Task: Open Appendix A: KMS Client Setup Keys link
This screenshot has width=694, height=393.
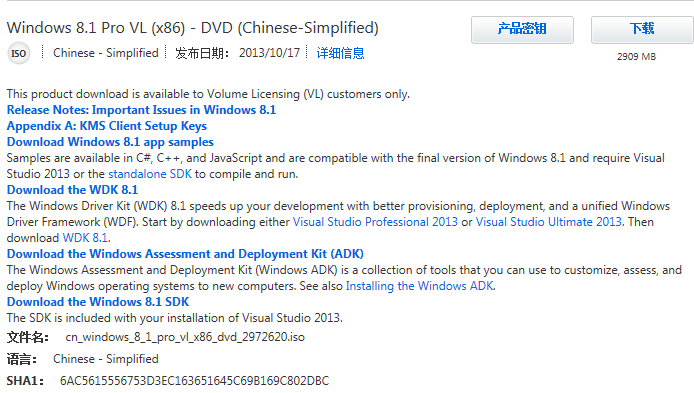Action: pos(107,126)
